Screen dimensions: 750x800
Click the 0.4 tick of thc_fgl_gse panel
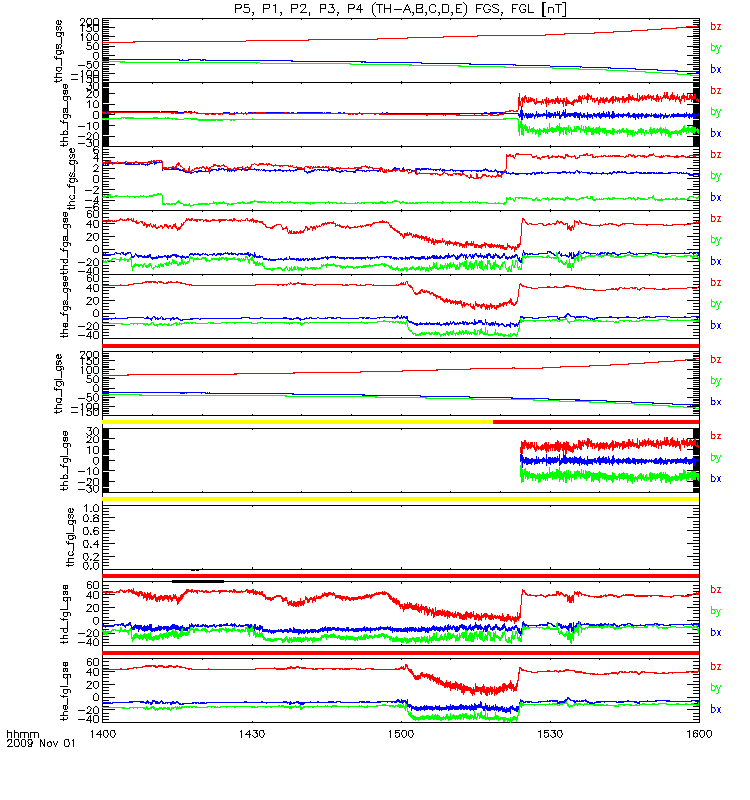click(91, 544)
